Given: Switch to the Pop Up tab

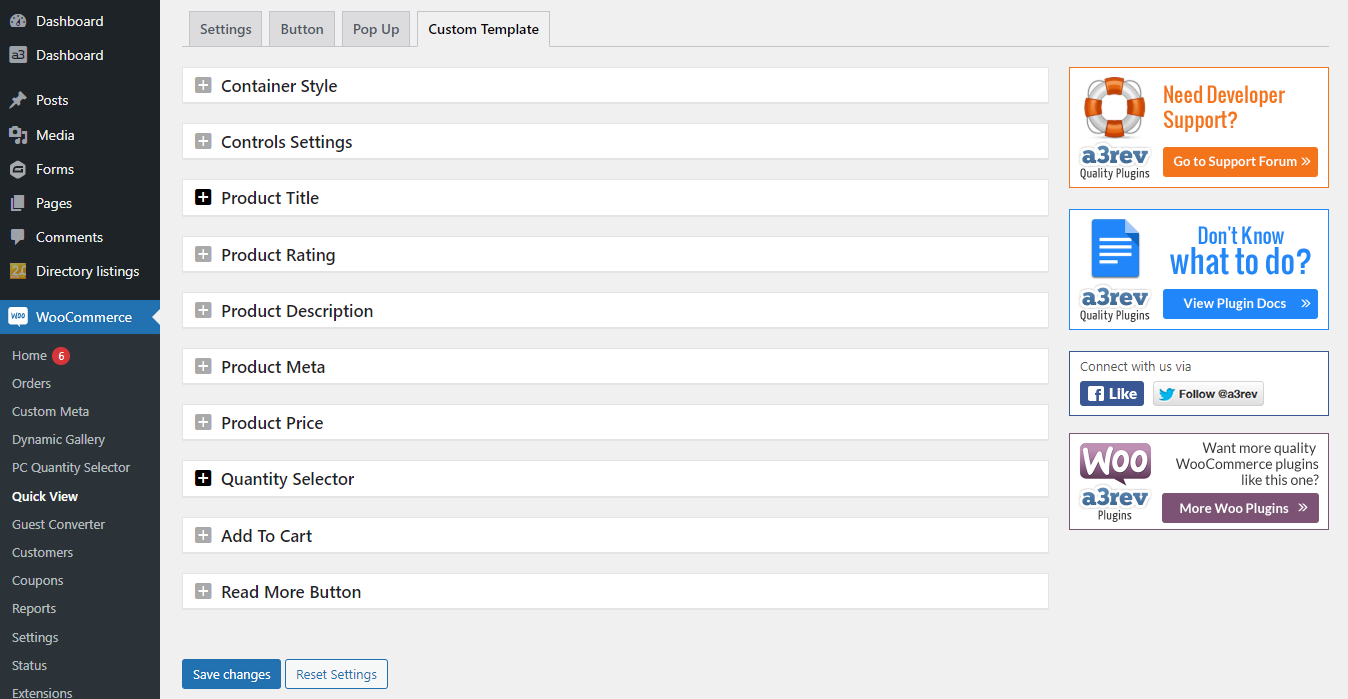Looking at the screenshot, I should pyautogui.click(x=376, y=29).
